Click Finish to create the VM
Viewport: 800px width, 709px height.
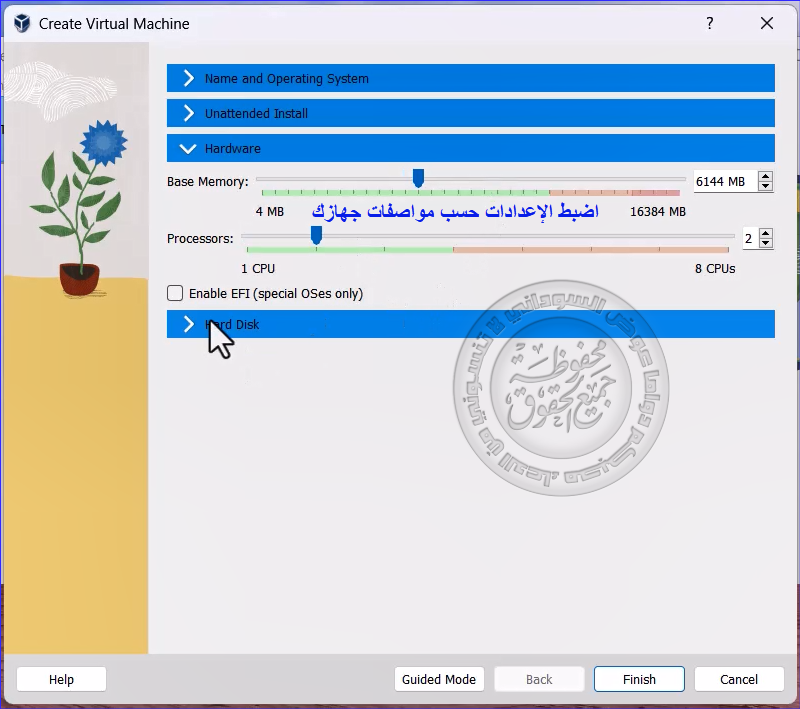click(x=639, y=680)
